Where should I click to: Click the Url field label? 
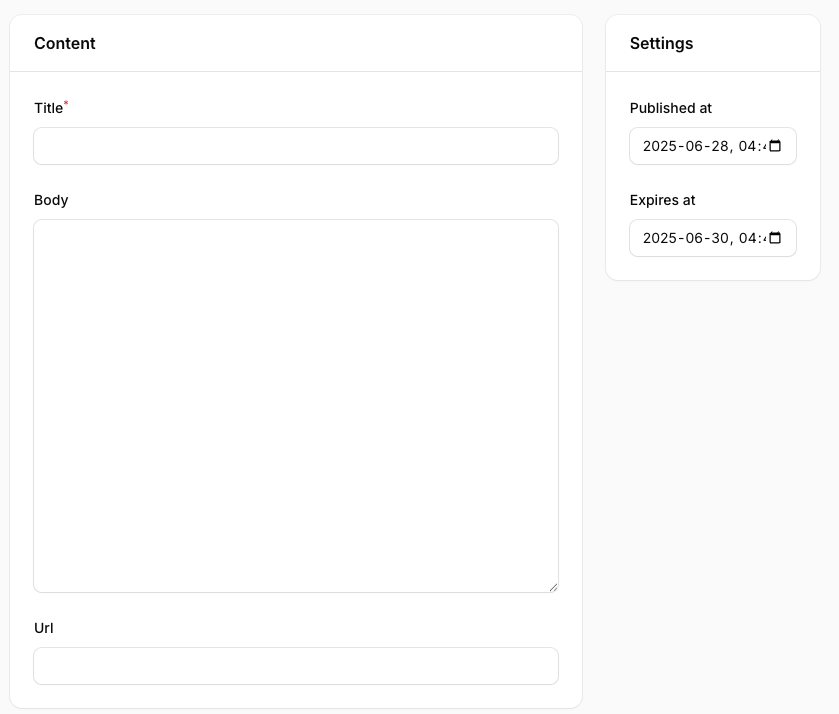tap(44, 628)
